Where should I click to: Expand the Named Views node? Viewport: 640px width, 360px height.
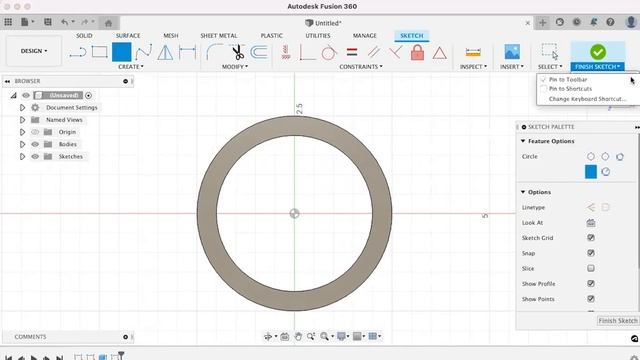(22, 120)
